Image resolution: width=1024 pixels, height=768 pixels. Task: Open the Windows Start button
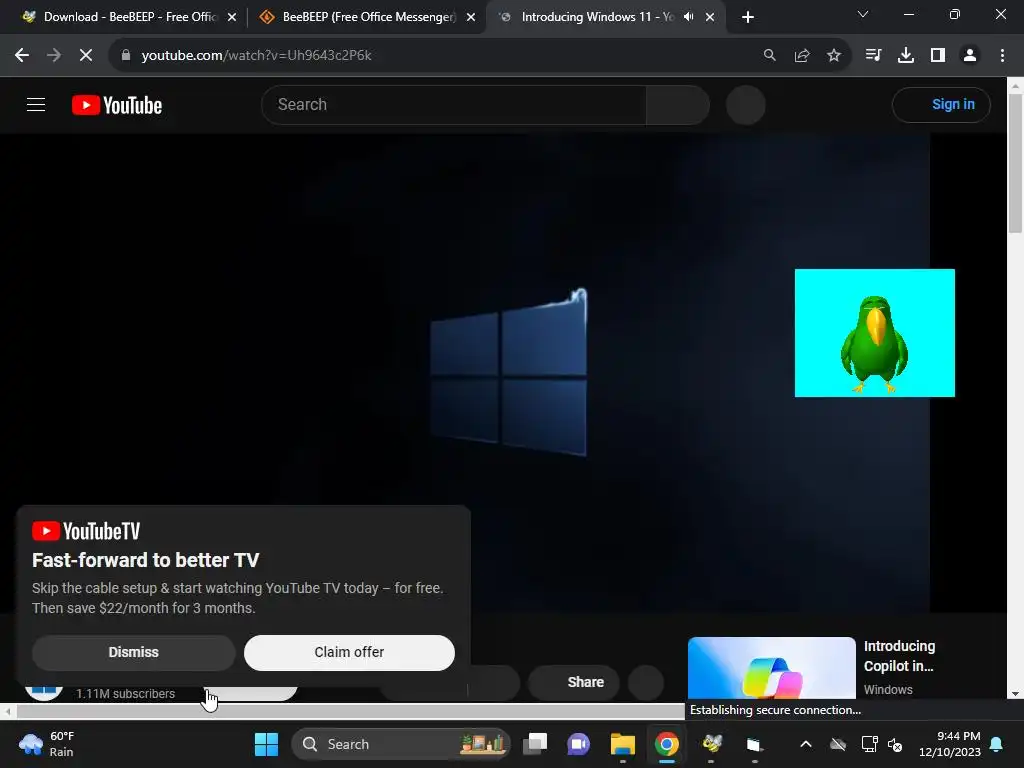(x=266, y=744)
